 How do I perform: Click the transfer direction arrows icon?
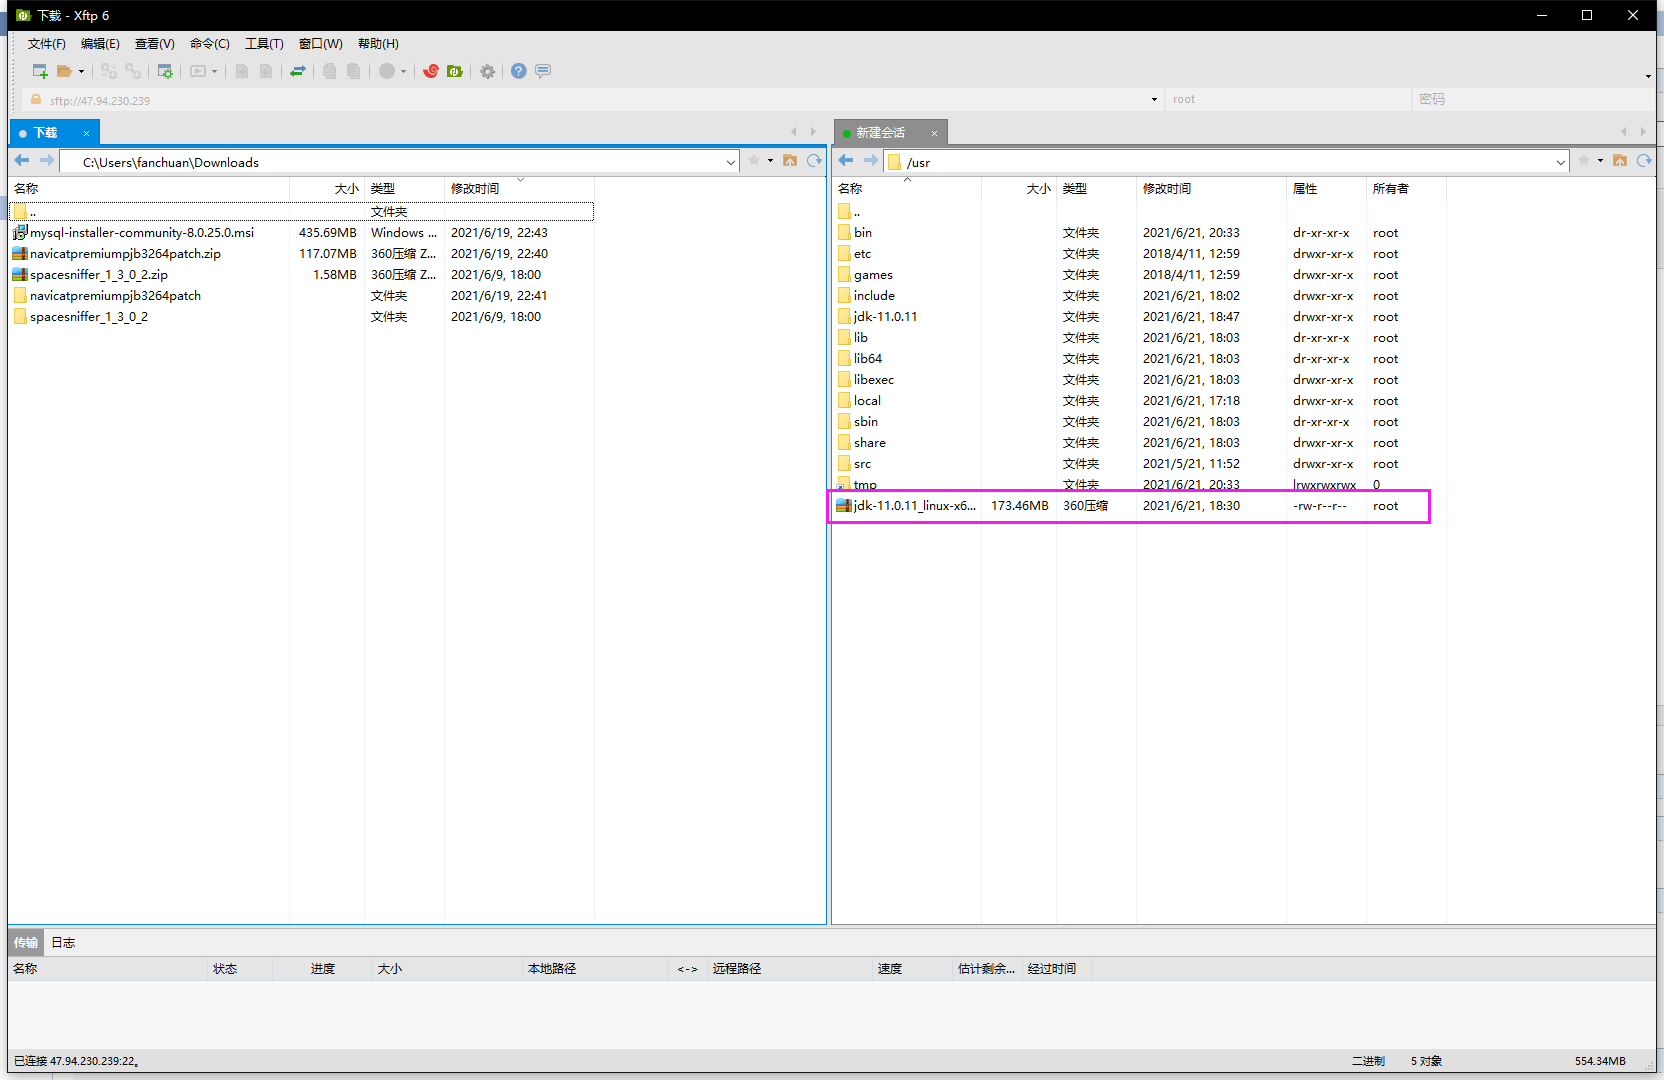click(x=297, y=71)
